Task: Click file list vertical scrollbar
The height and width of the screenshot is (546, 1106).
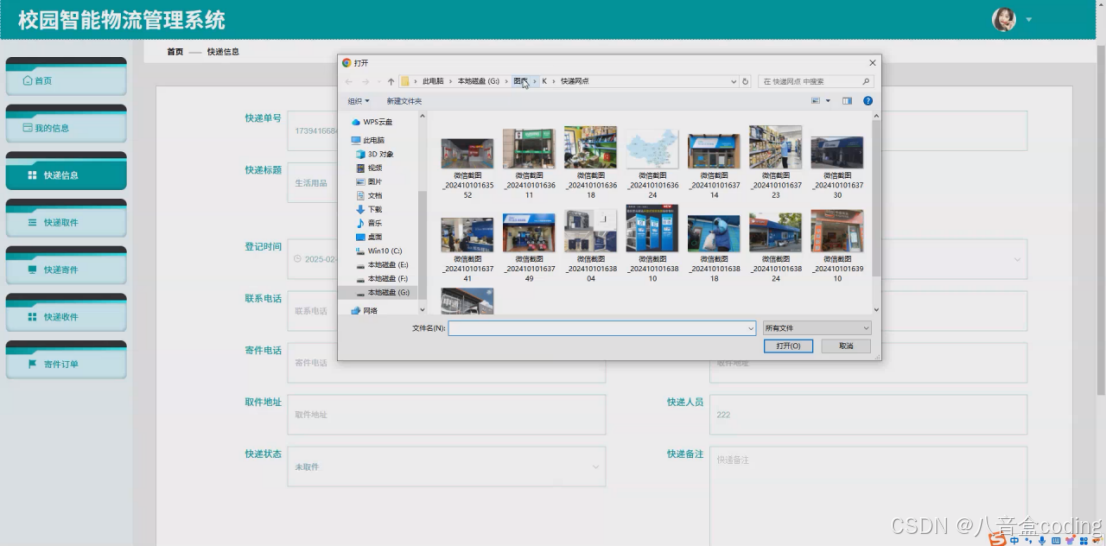Action: (876, 198)
